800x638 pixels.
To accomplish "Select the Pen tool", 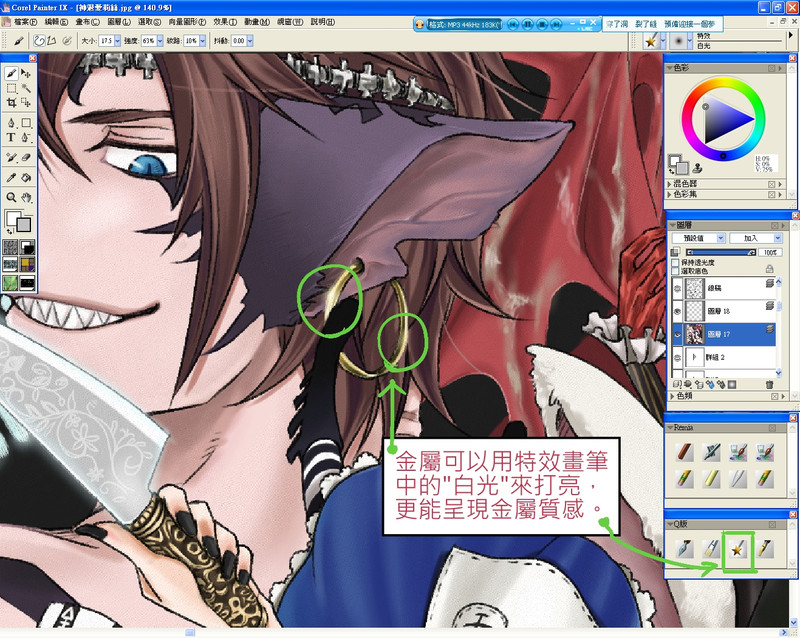I will 11,122.
